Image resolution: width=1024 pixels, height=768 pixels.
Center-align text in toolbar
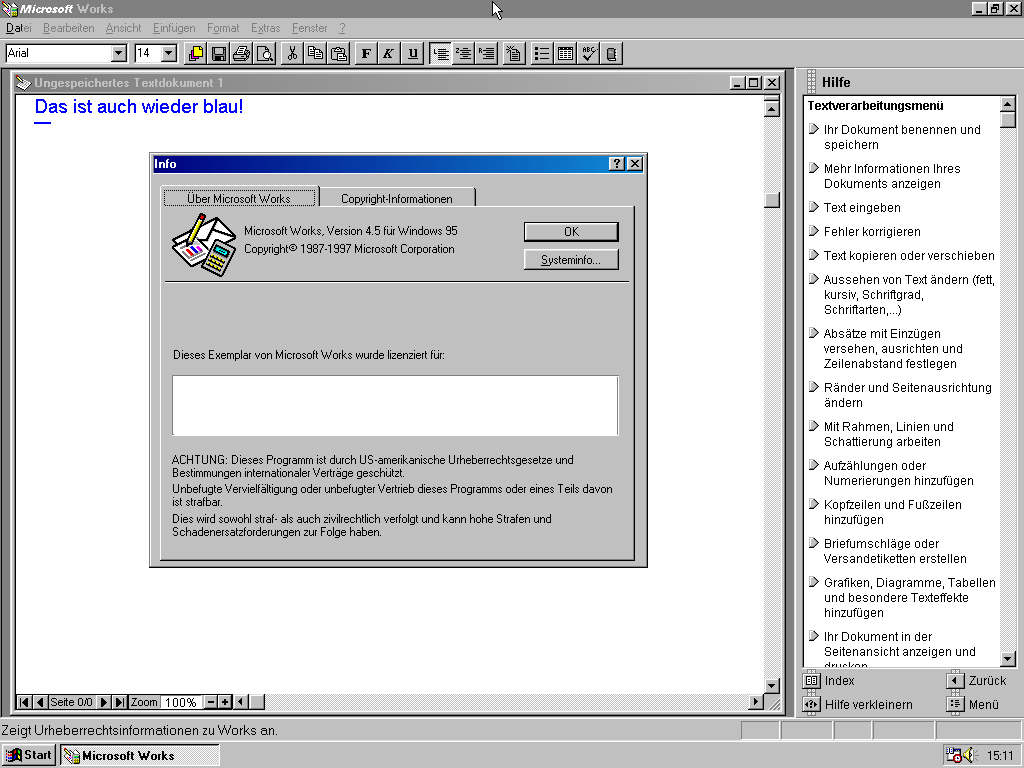(x=464, y=54)
